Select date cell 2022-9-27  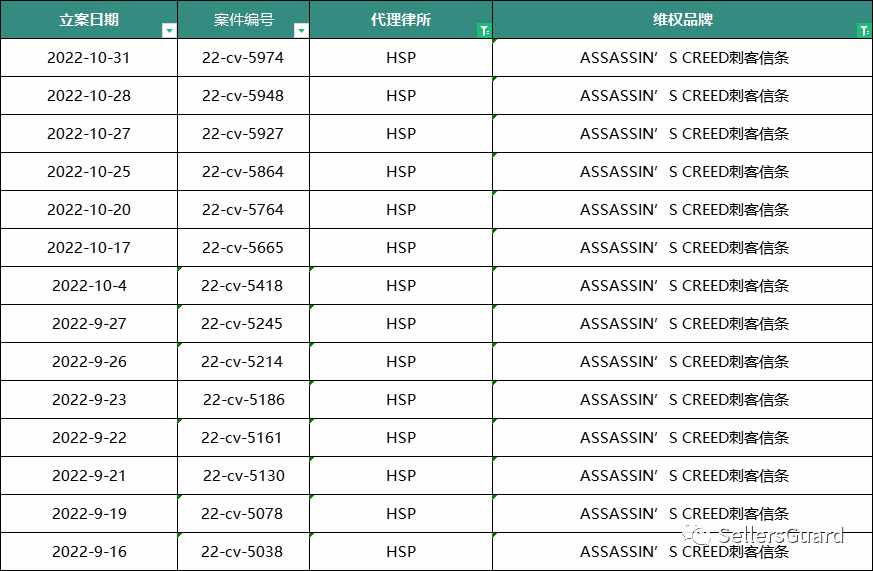89,324
